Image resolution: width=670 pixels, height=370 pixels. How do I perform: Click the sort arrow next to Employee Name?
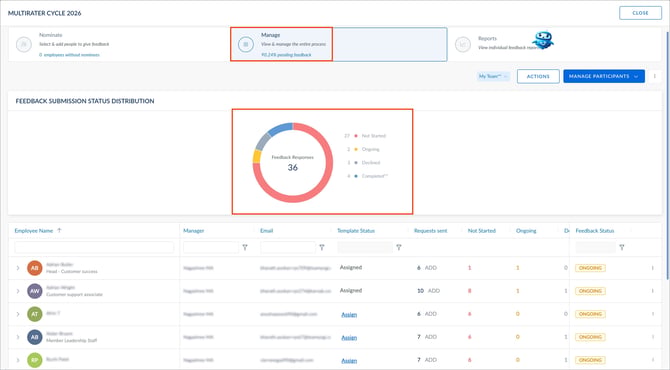[x=59, y=230]
